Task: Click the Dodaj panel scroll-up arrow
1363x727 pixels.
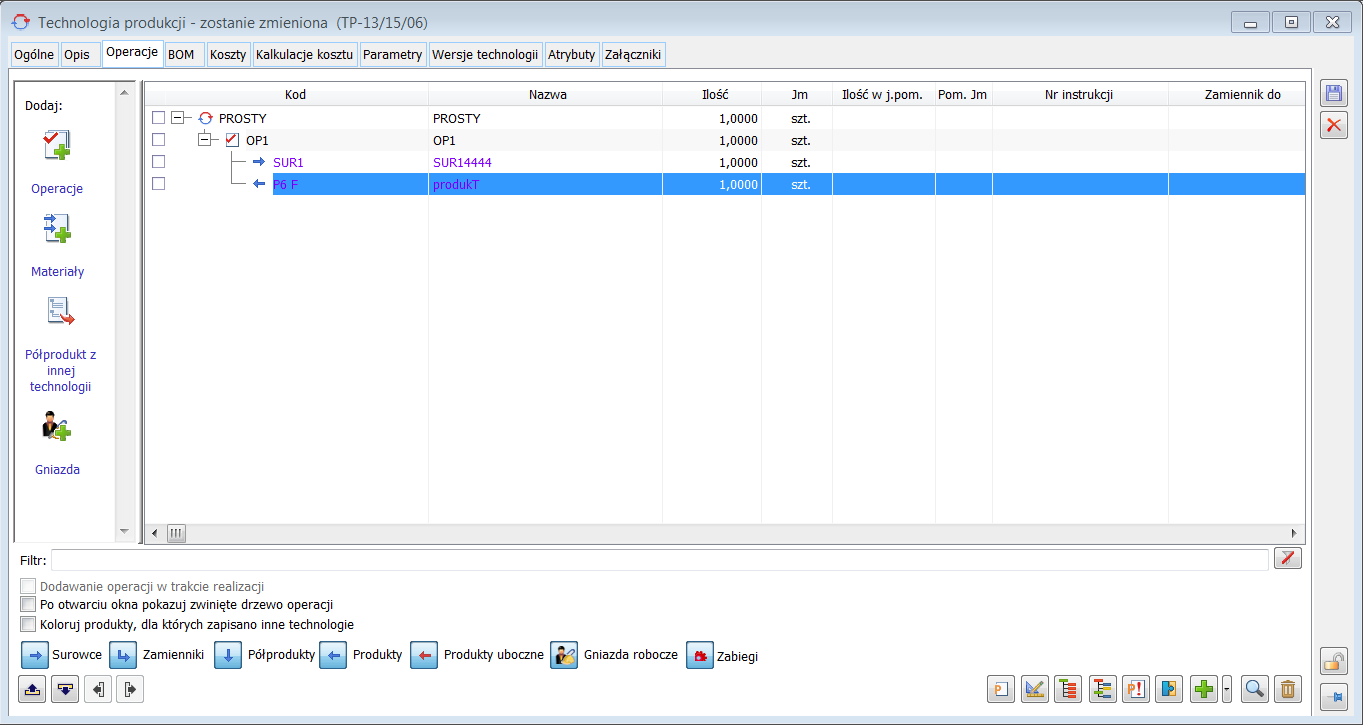Action: point(125,93)
